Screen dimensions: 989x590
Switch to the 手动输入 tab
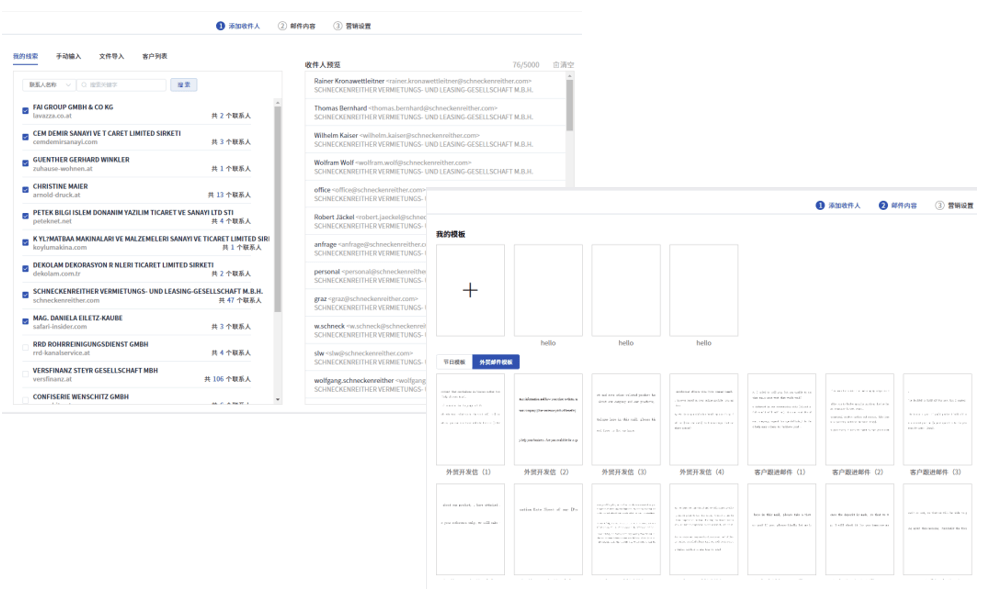(68, 56)
